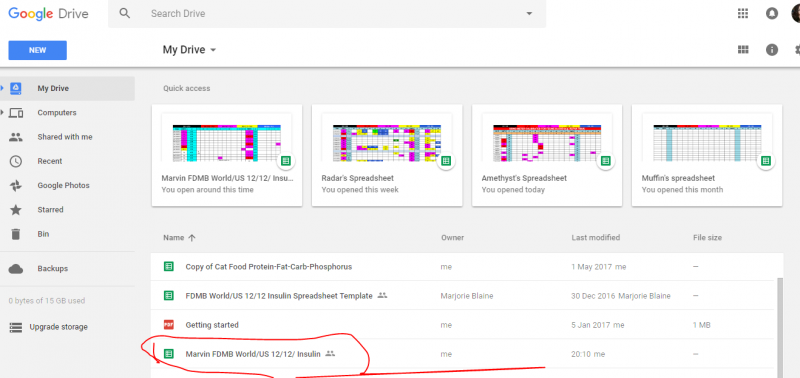Click the Sheets icon beside Marvin FDMB file row
800x378 pixels.
tap(168, 354)
